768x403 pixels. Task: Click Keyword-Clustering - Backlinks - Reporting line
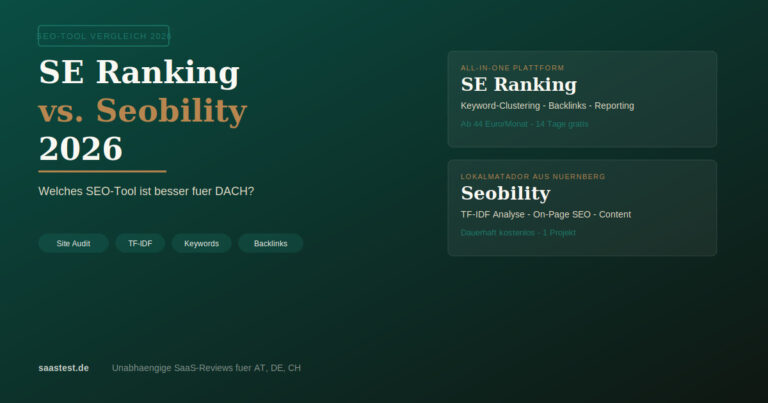[x=547, y=106]
